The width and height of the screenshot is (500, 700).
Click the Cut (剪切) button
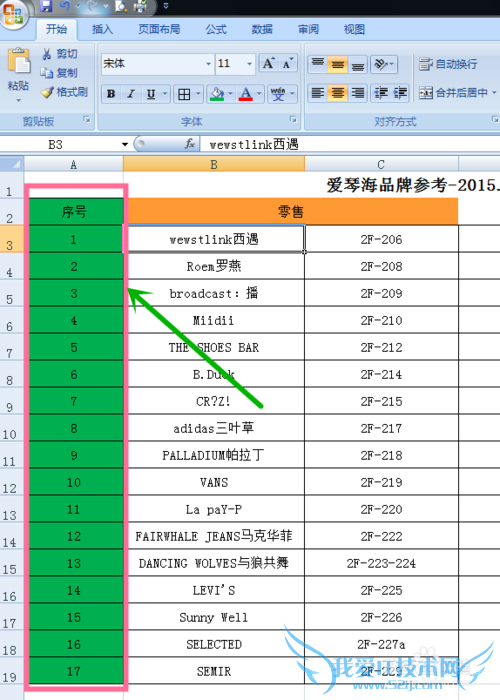pyautogui.click(x=59, y=54)
